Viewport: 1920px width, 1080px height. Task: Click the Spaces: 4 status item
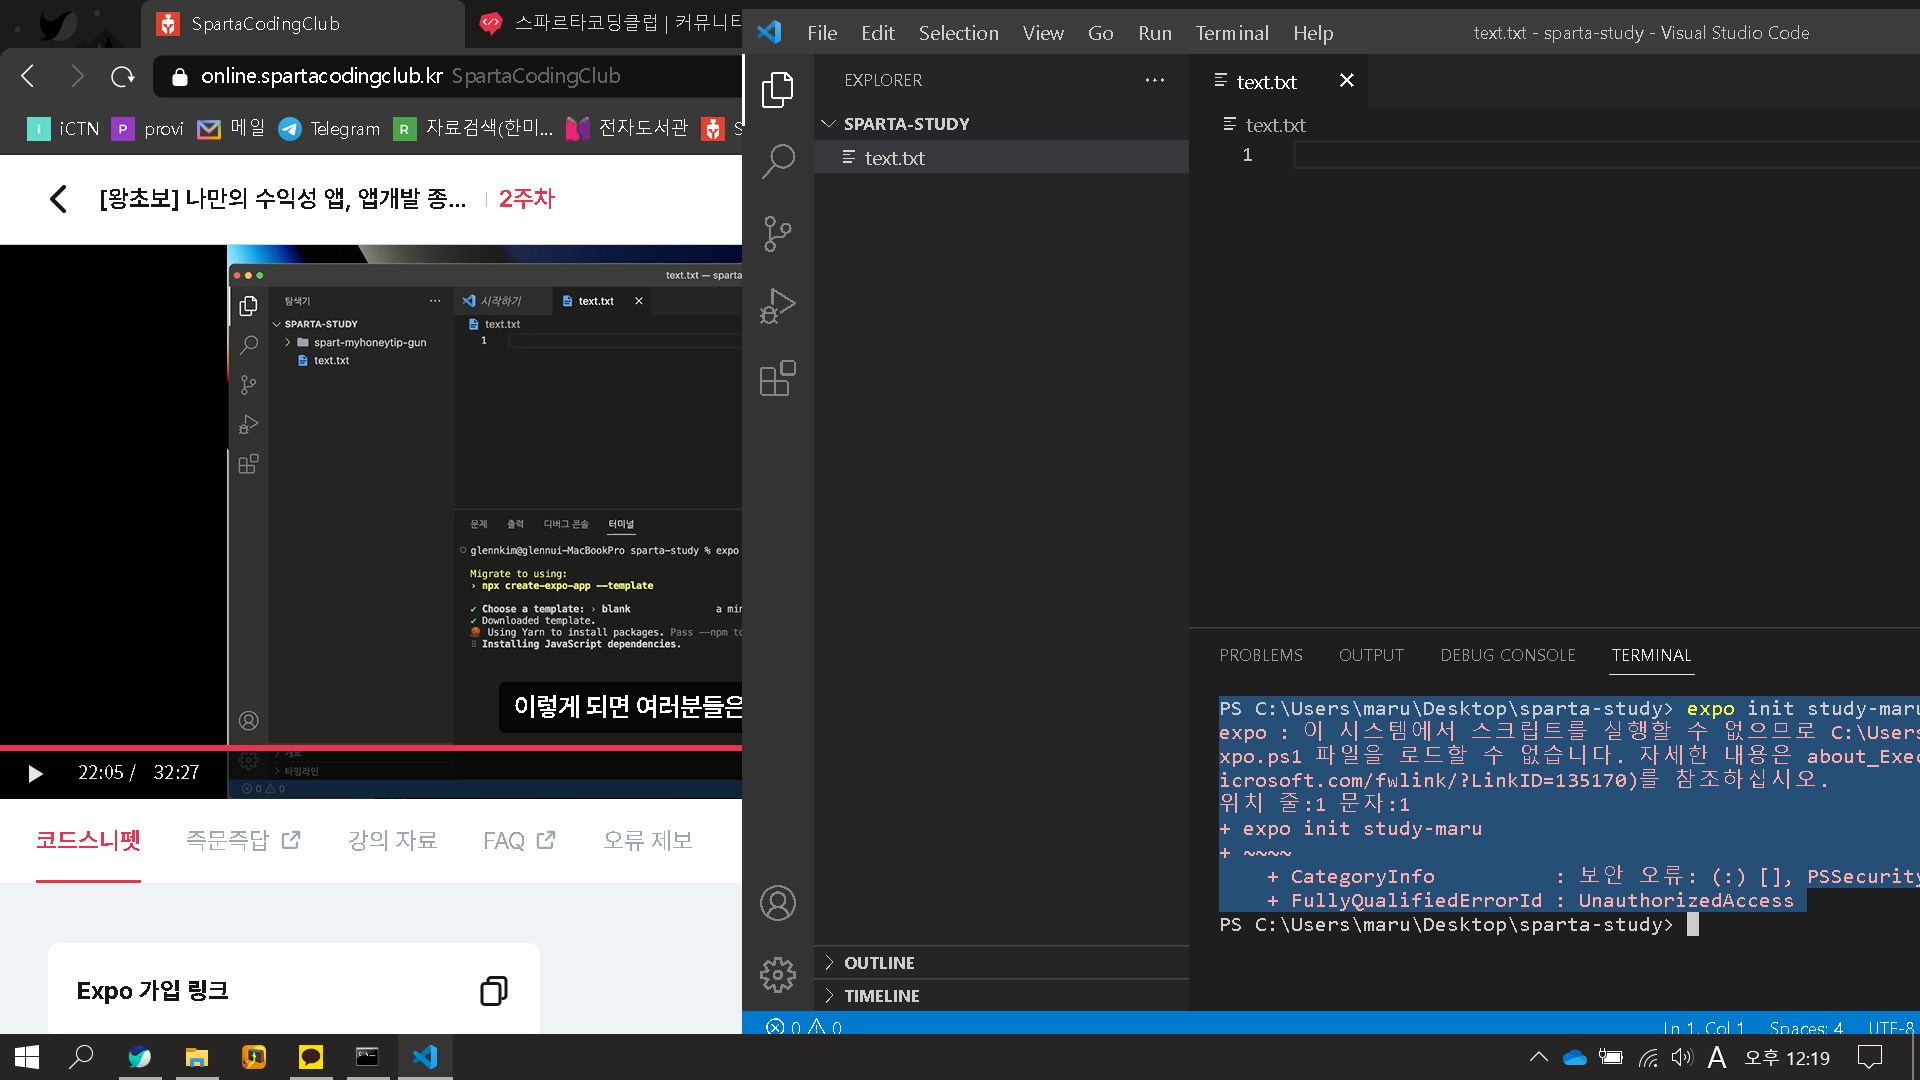1806,1027
